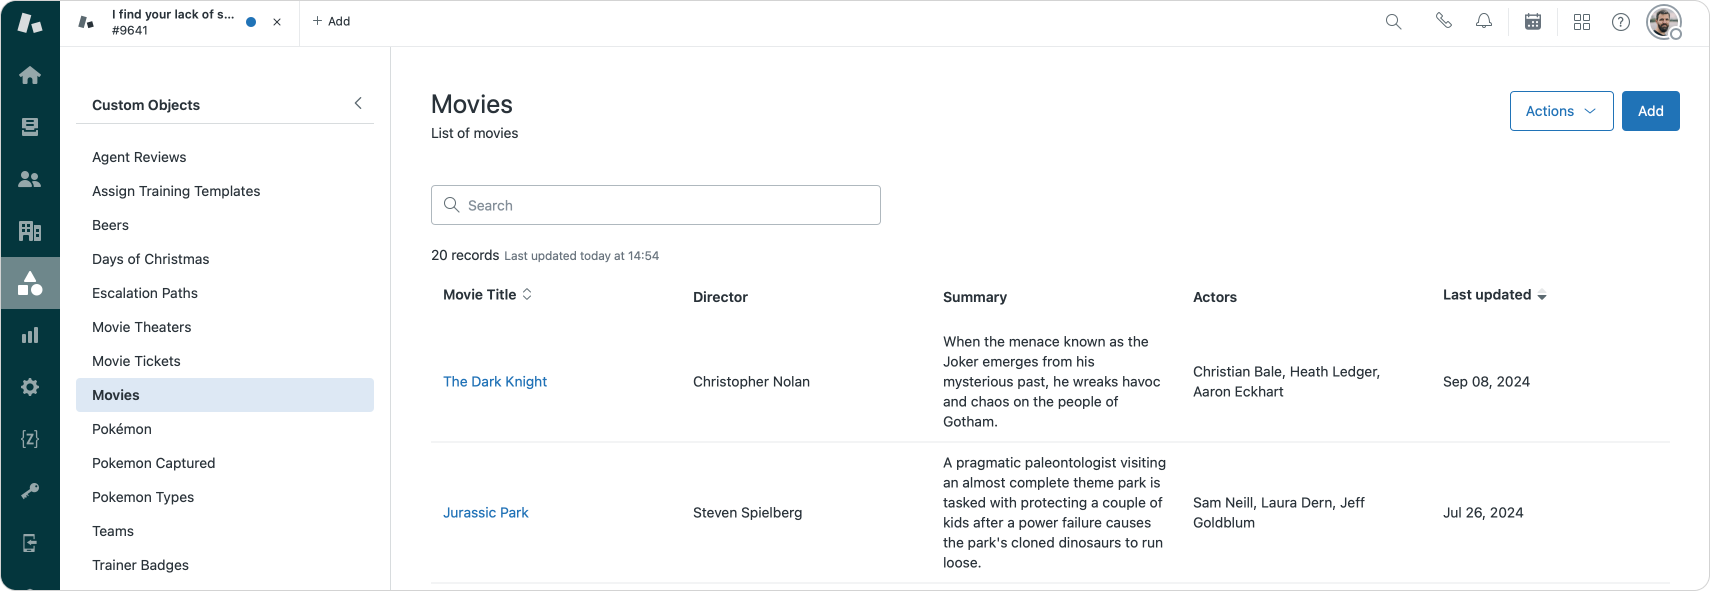
Task: Close the ticket #9641 tab
Action: click(277, 22)
